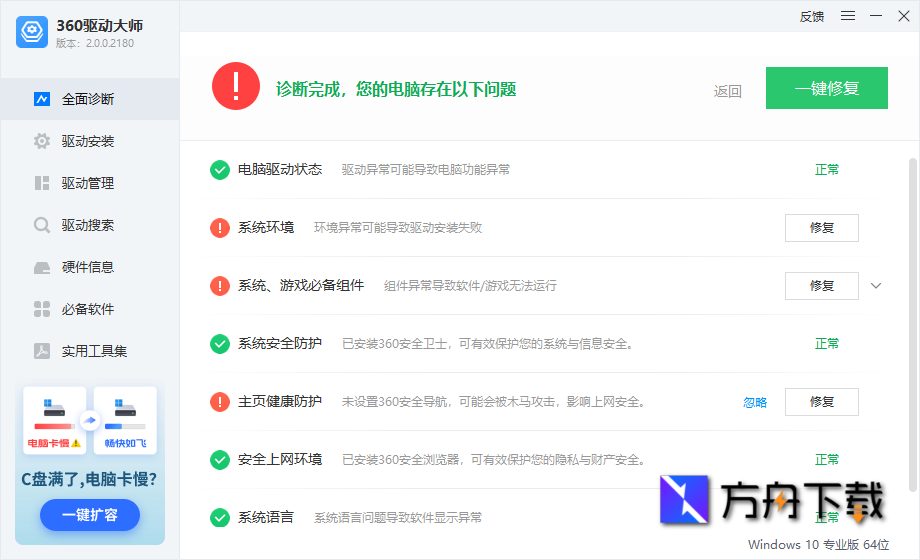Click 修复 button for 主页健康防护
This screenshot has width=920, height=560.
[821, 402]
